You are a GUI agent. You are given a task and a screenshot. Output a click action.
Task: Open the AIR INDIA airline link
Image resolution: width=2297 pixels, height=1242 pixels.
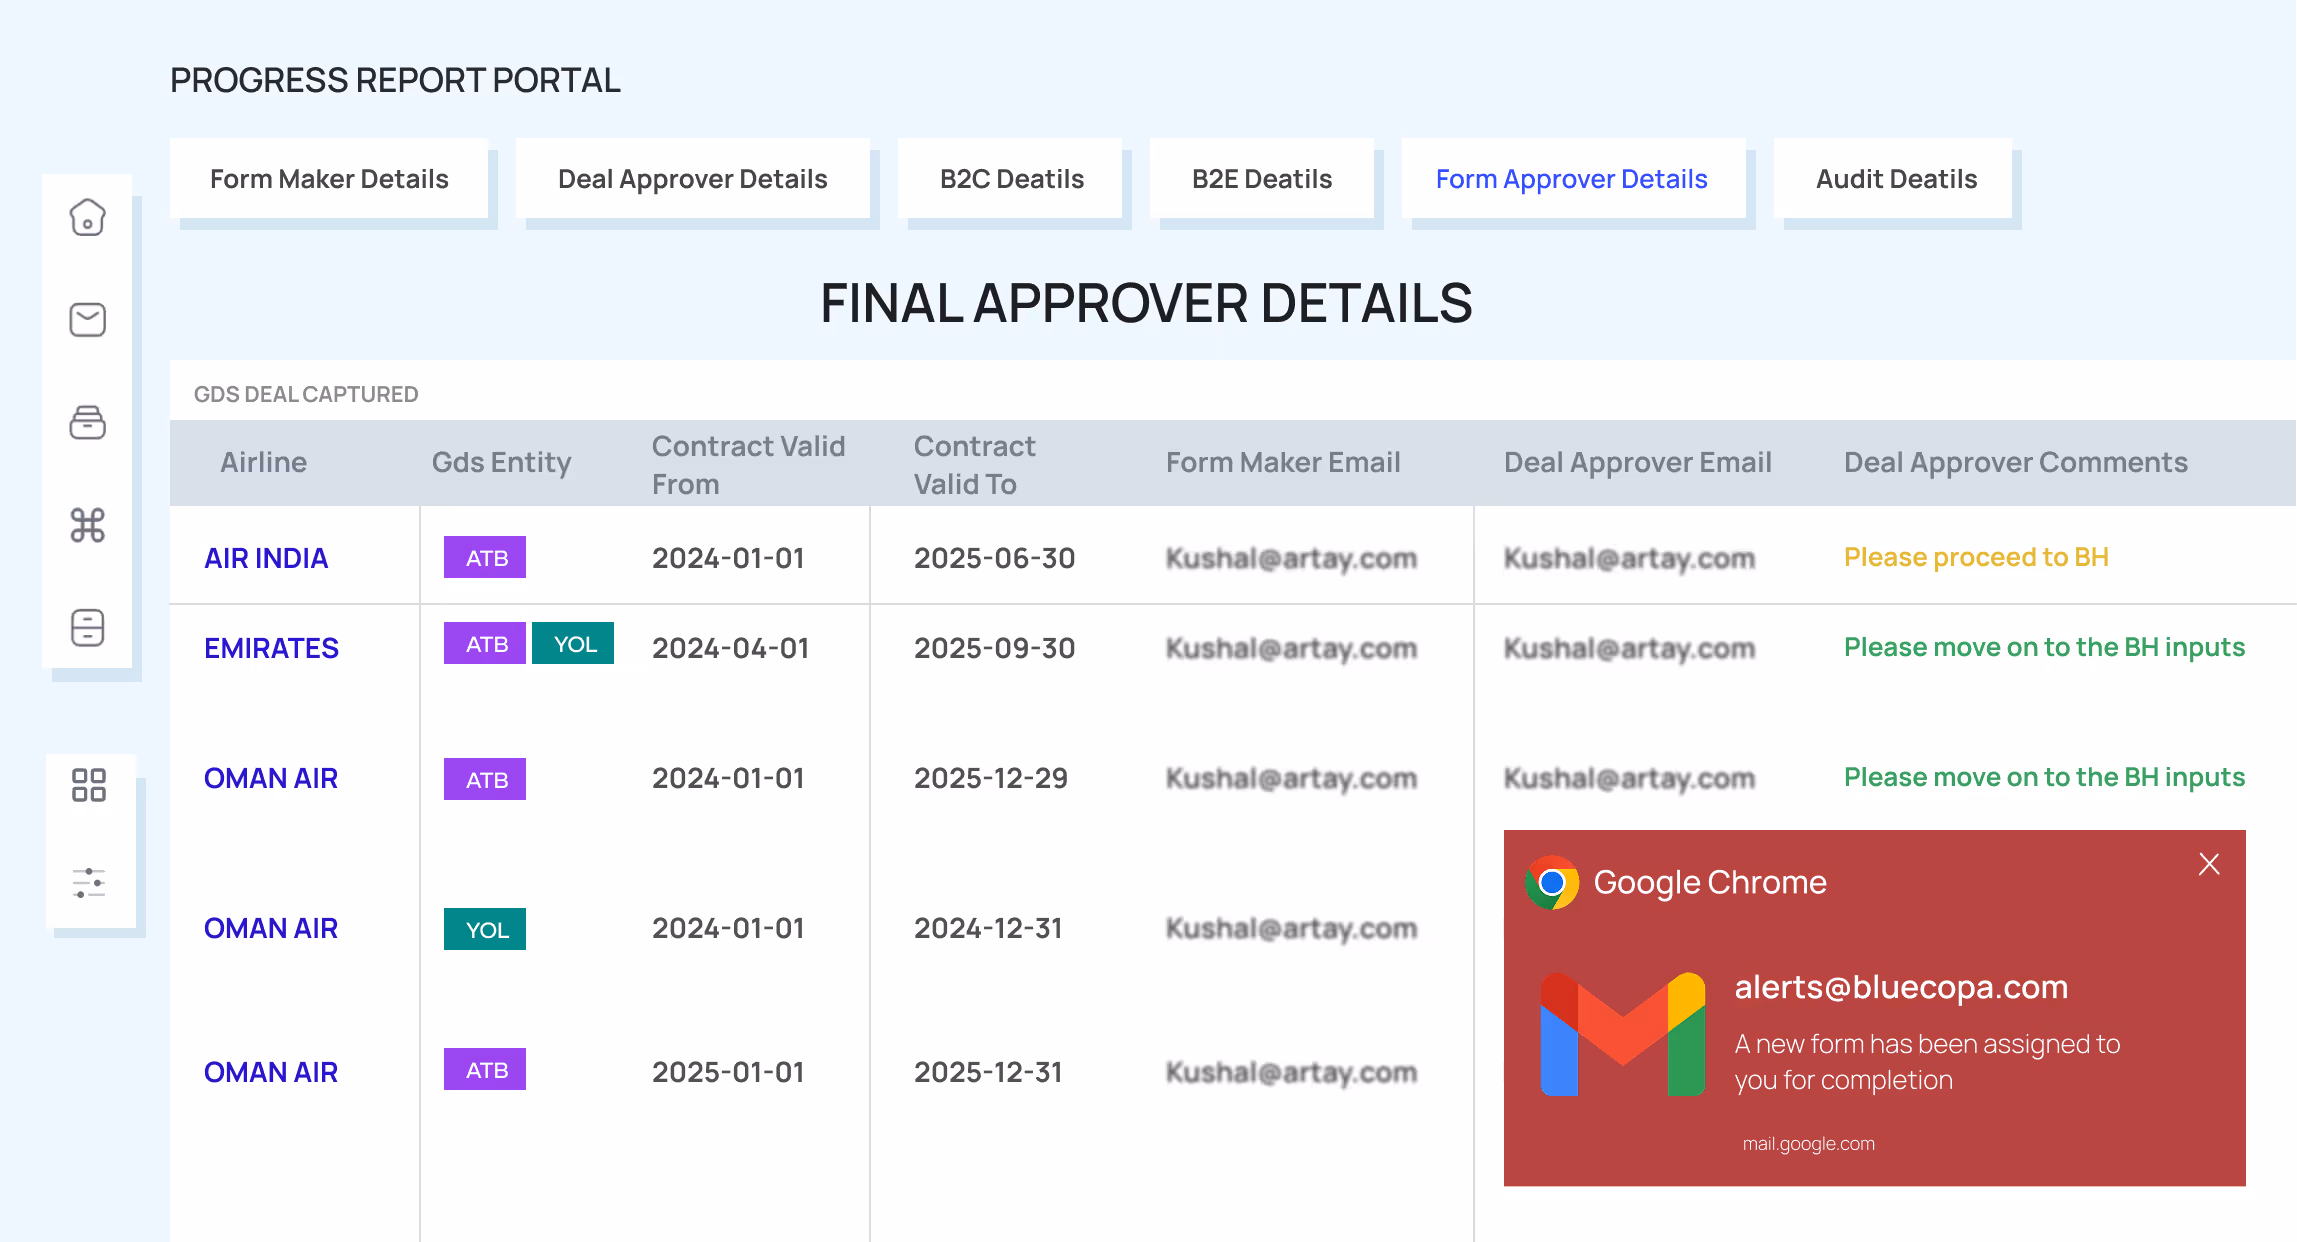pos(266,558)
